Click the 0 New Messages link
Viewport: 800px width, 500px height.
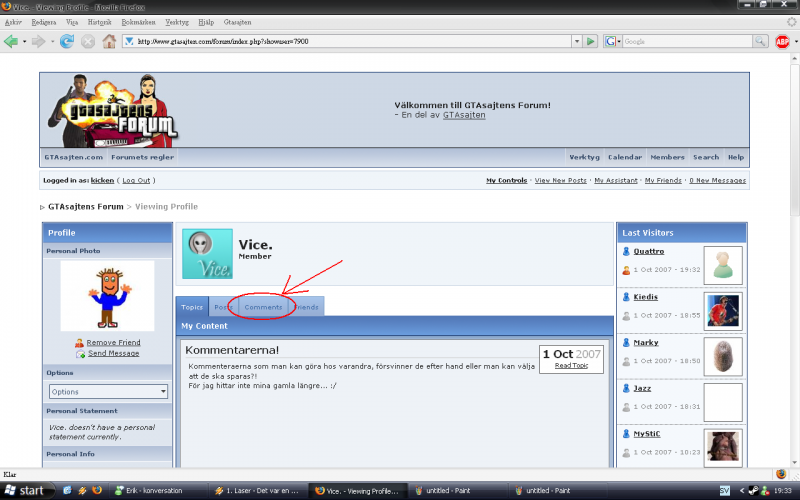[717, 180]
